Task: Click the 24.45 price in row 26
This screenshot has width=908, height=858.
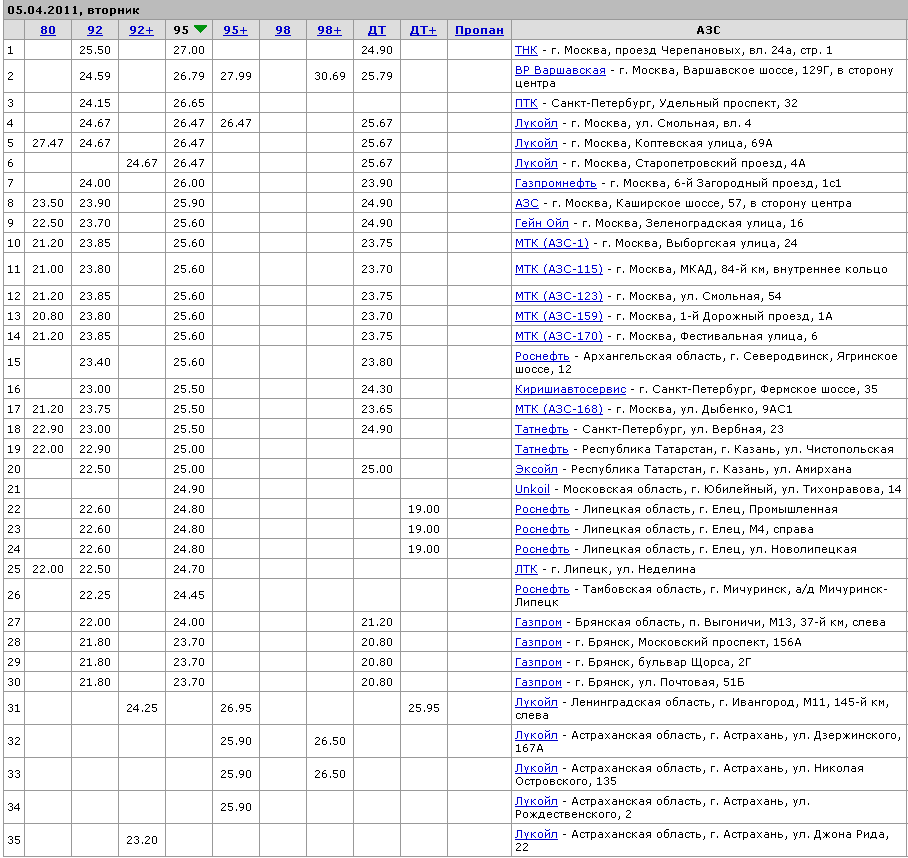Action: pyautogui.click(x=189, y=595)
